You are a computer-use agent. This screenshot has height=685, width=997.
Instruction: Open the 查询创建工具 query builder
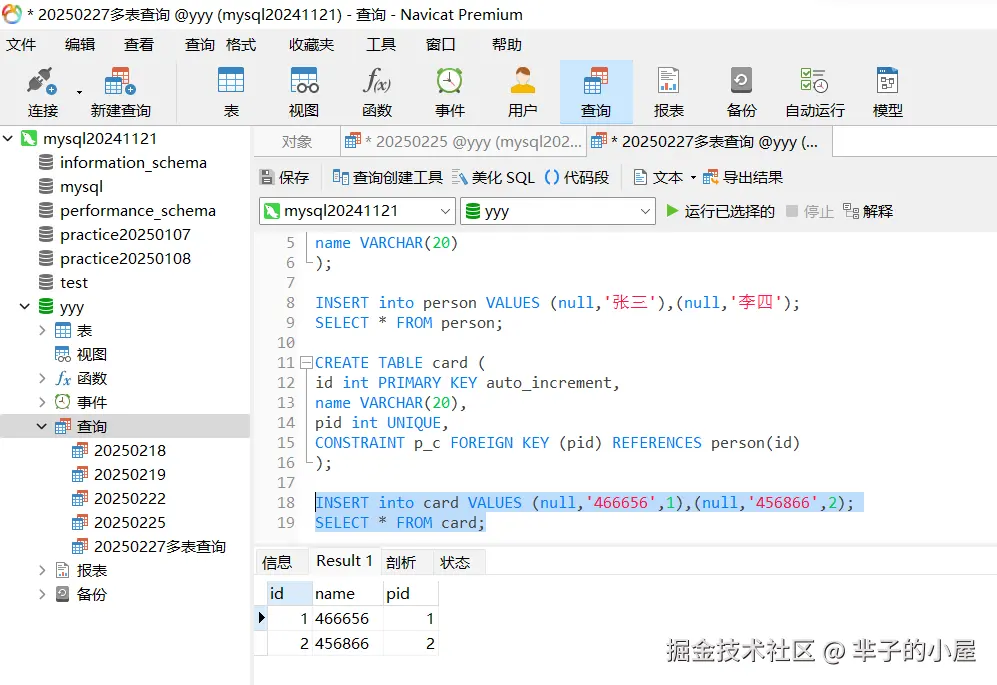(x=387, y=177)
